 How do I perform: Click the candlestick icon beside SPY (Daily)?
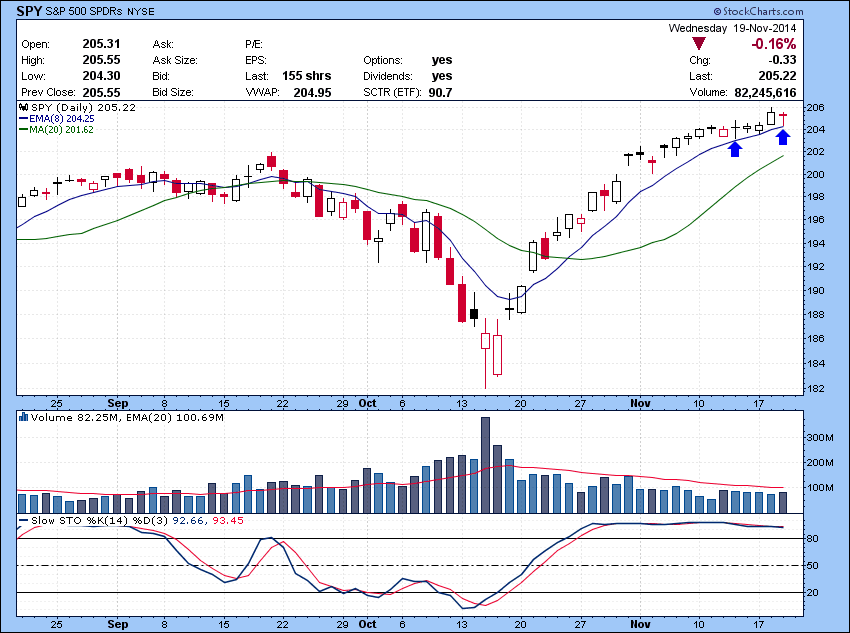pos(24,107)
